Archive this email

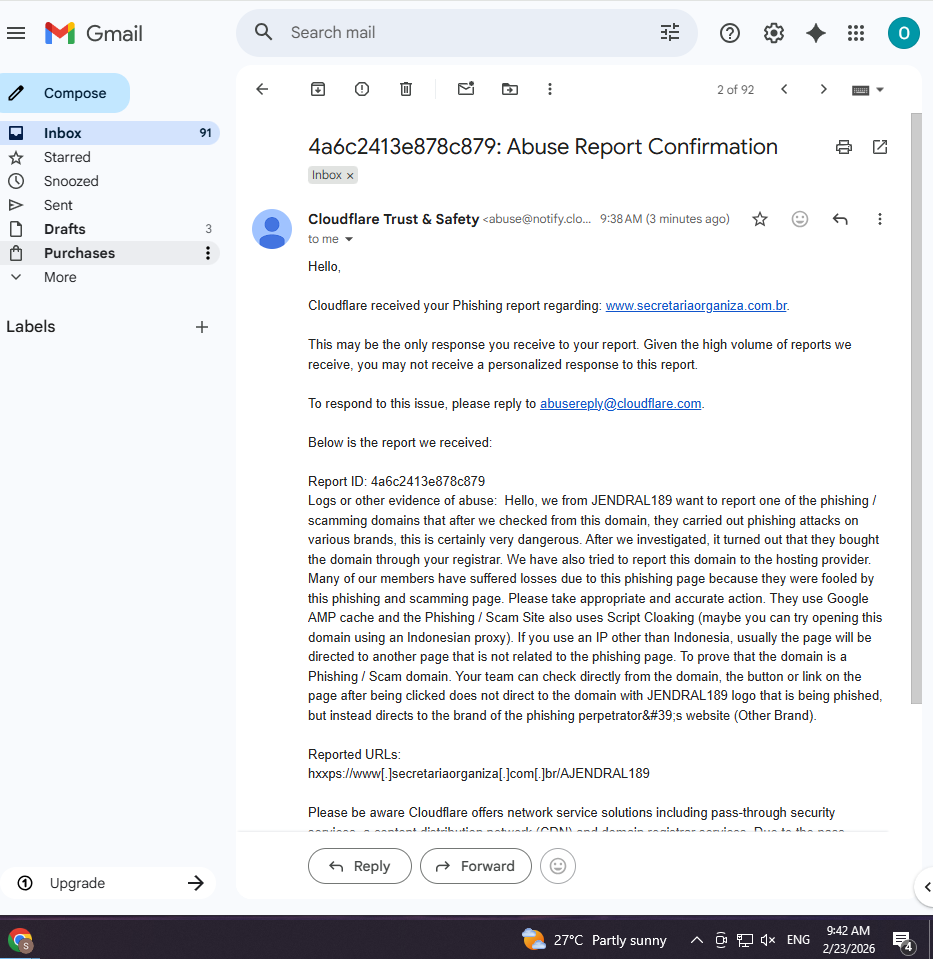(318, 89)
